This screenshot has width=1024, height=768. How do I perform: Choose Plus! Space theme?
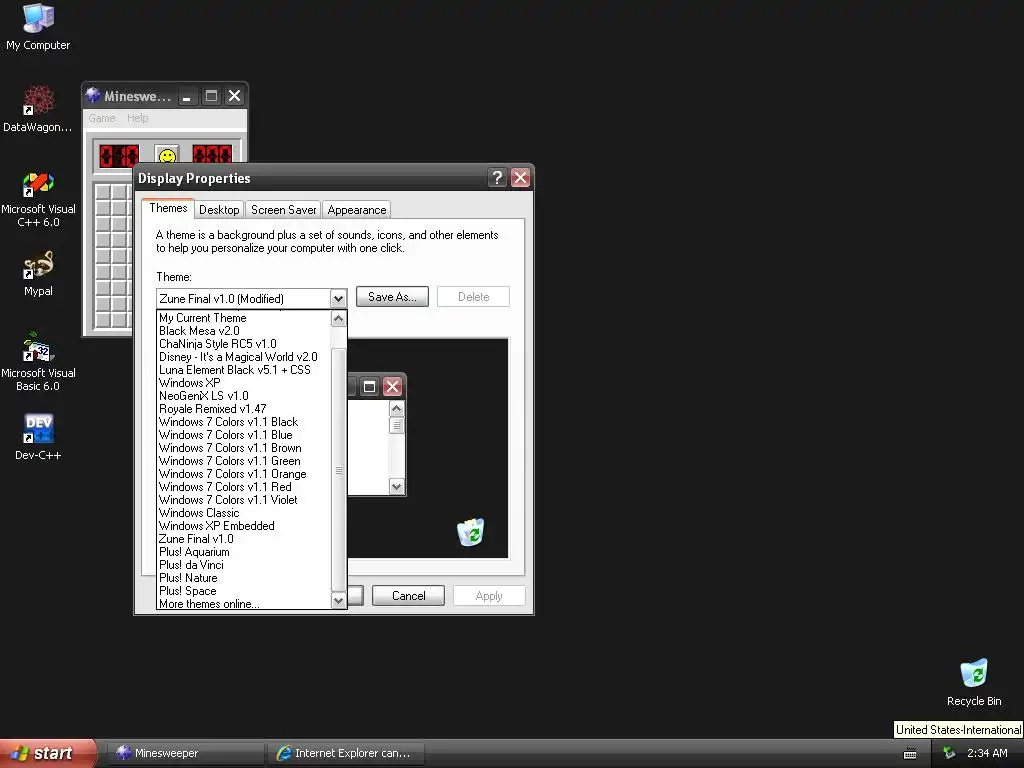[244, 591]
